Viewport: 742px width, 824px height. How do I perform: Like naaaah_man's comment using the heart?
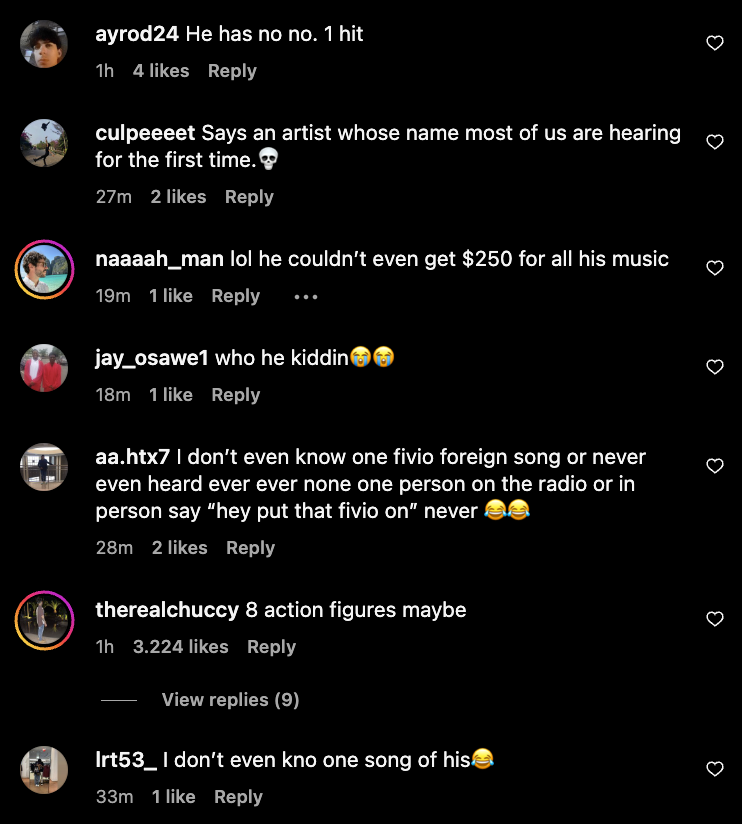coord(715,268)
